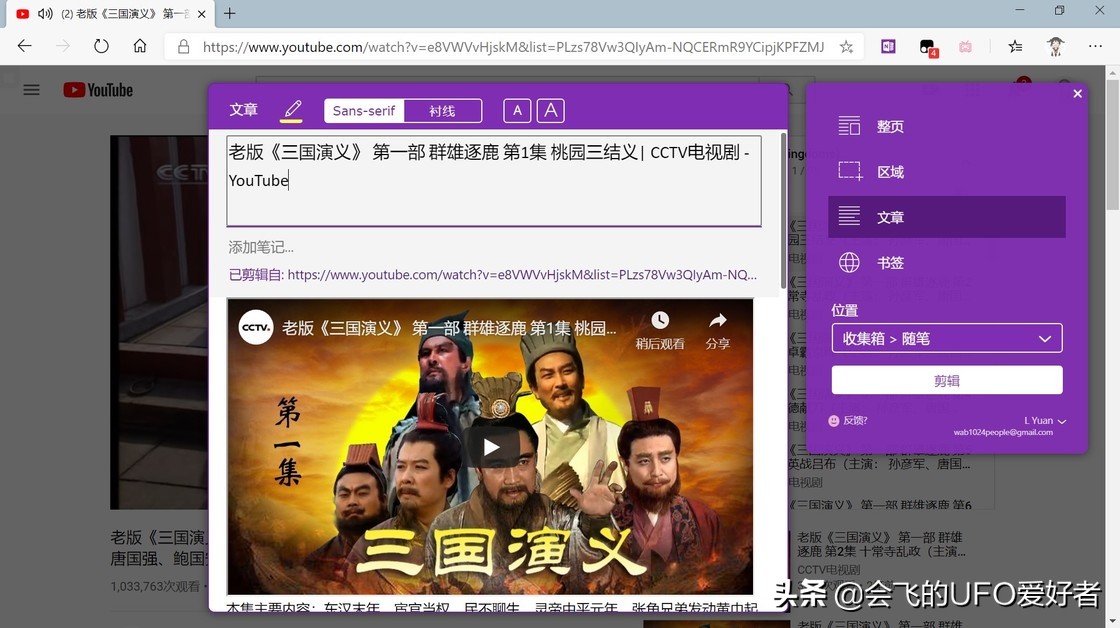Click the large A font size button
1120x628 pixels.
tap(551, 110)
